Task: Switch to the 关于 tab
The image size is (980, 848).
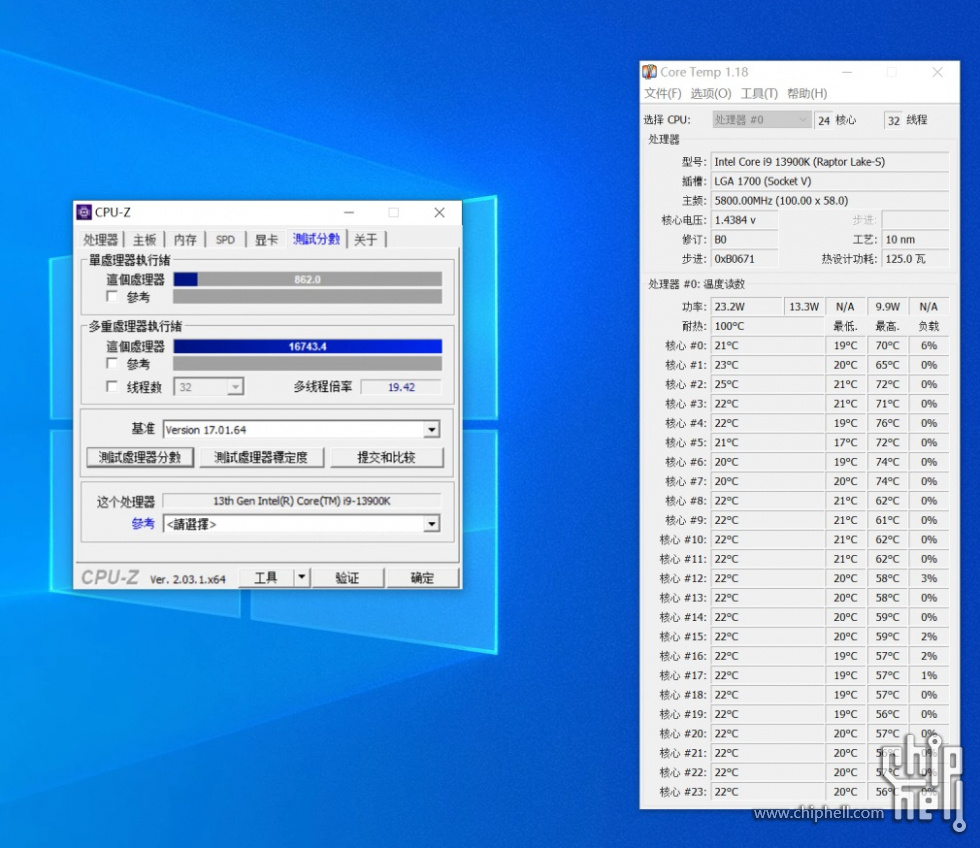Action: pyautogui.click(x=366, y=239)
